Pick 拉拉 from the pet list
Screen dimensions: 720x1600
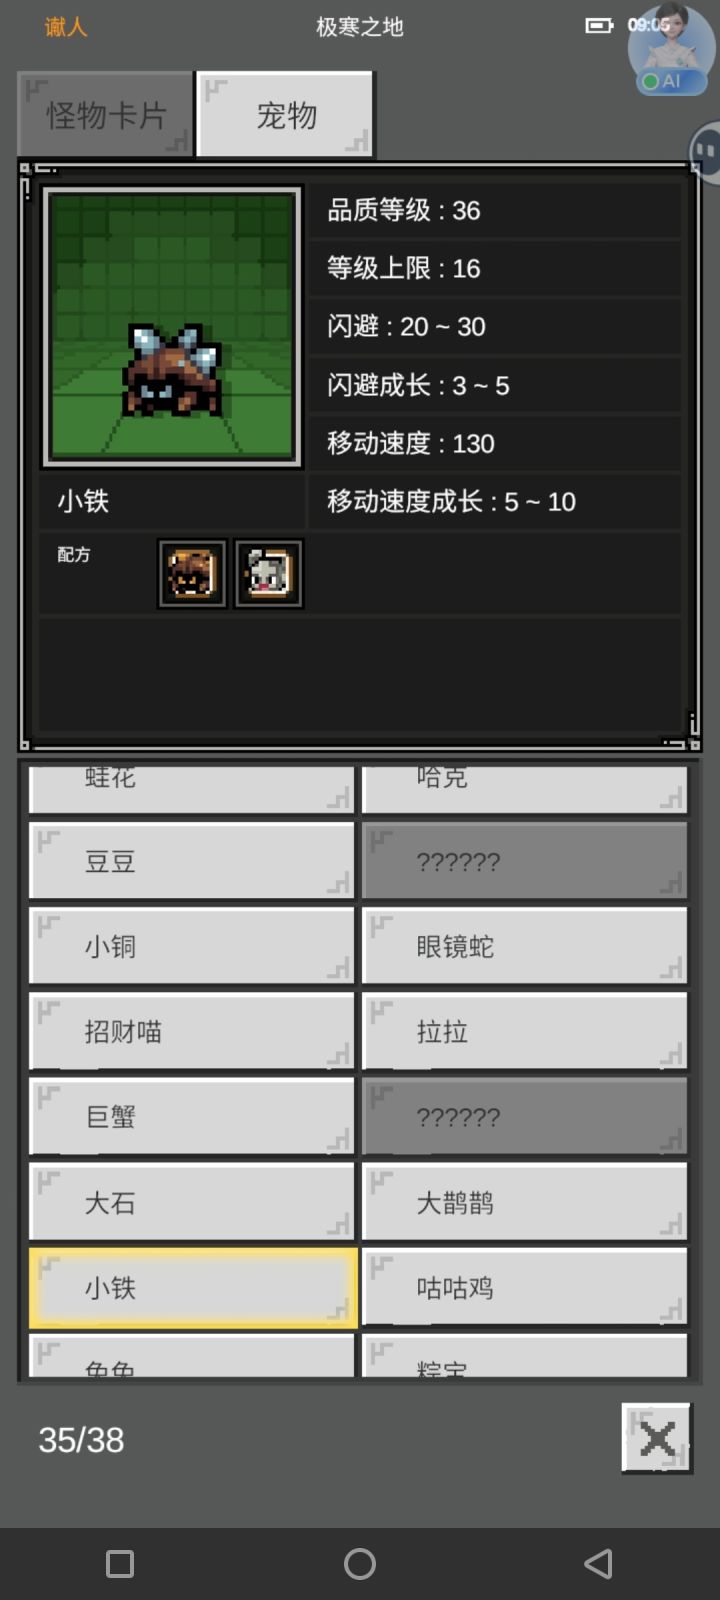pyautogui.click(x=525, y=1031)
